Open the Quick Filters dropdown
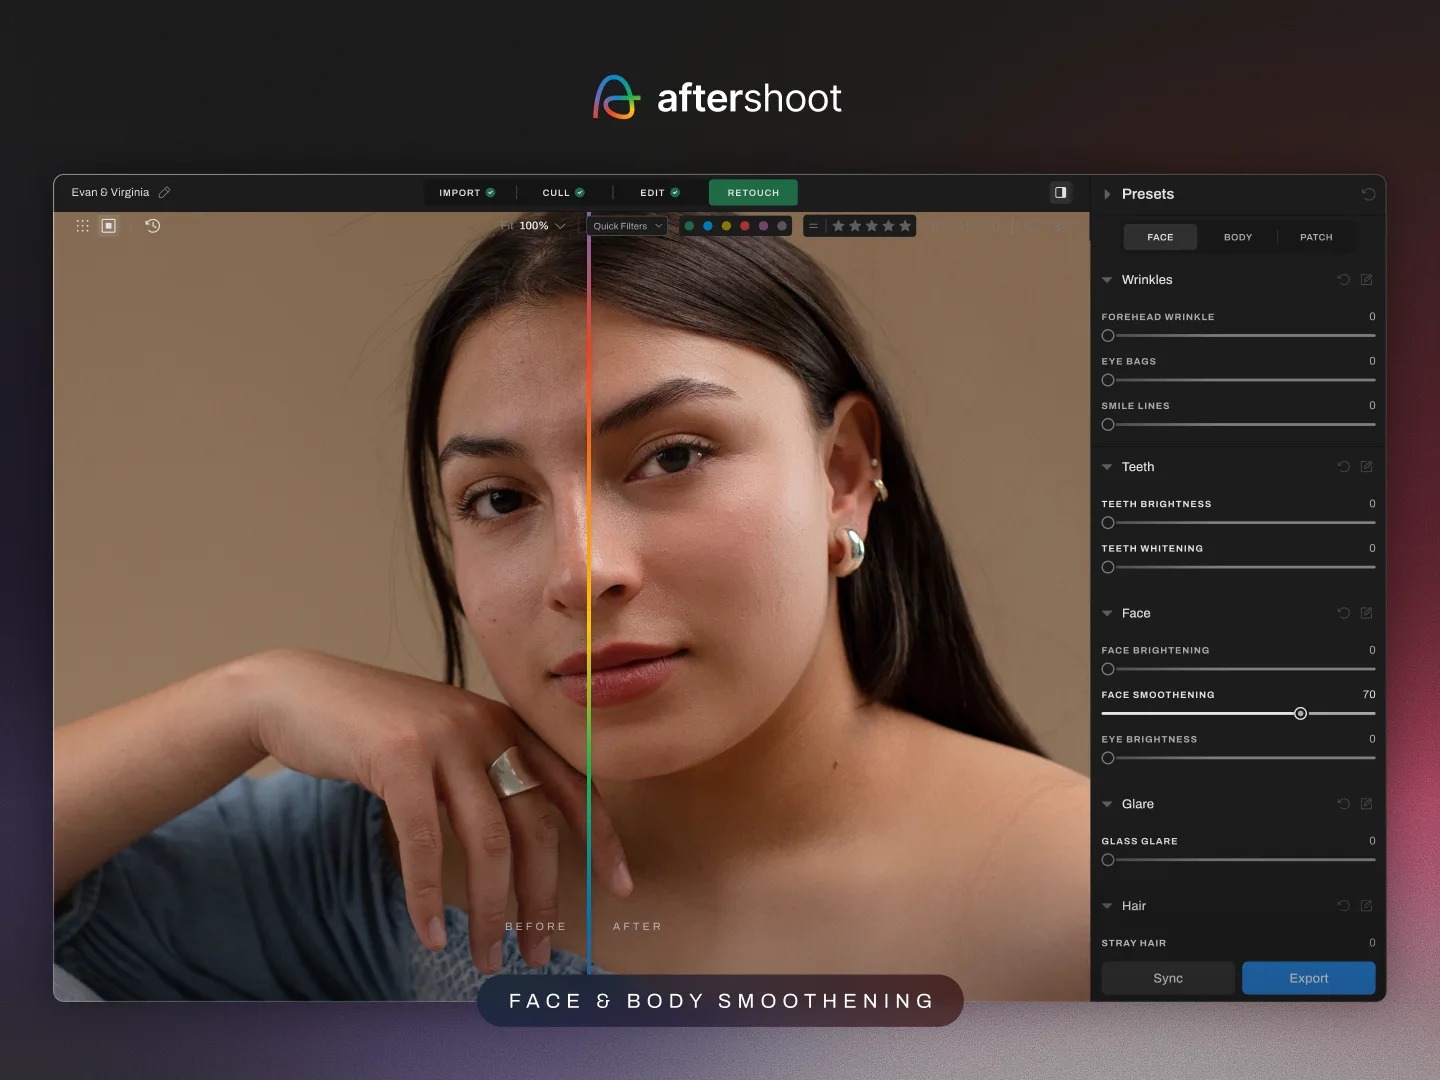 click(x=624, y=226)
